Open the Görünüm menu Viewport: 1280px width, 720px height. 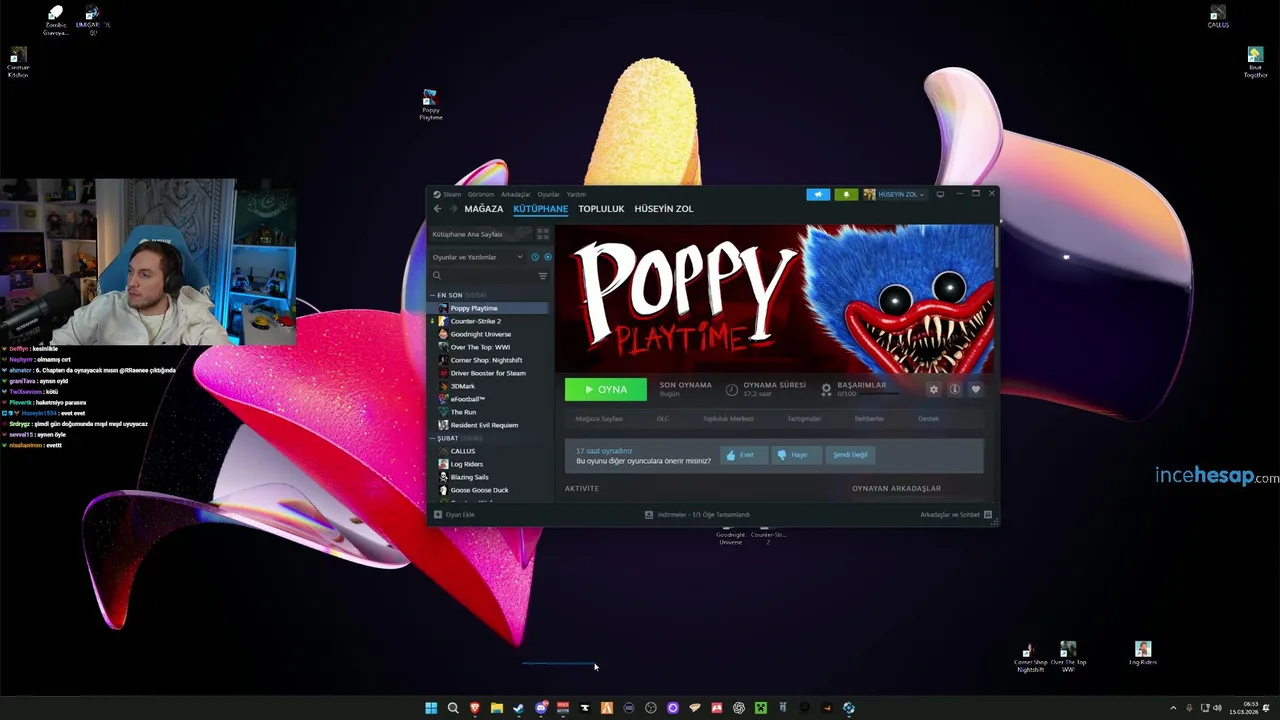[x=481, y=194]
